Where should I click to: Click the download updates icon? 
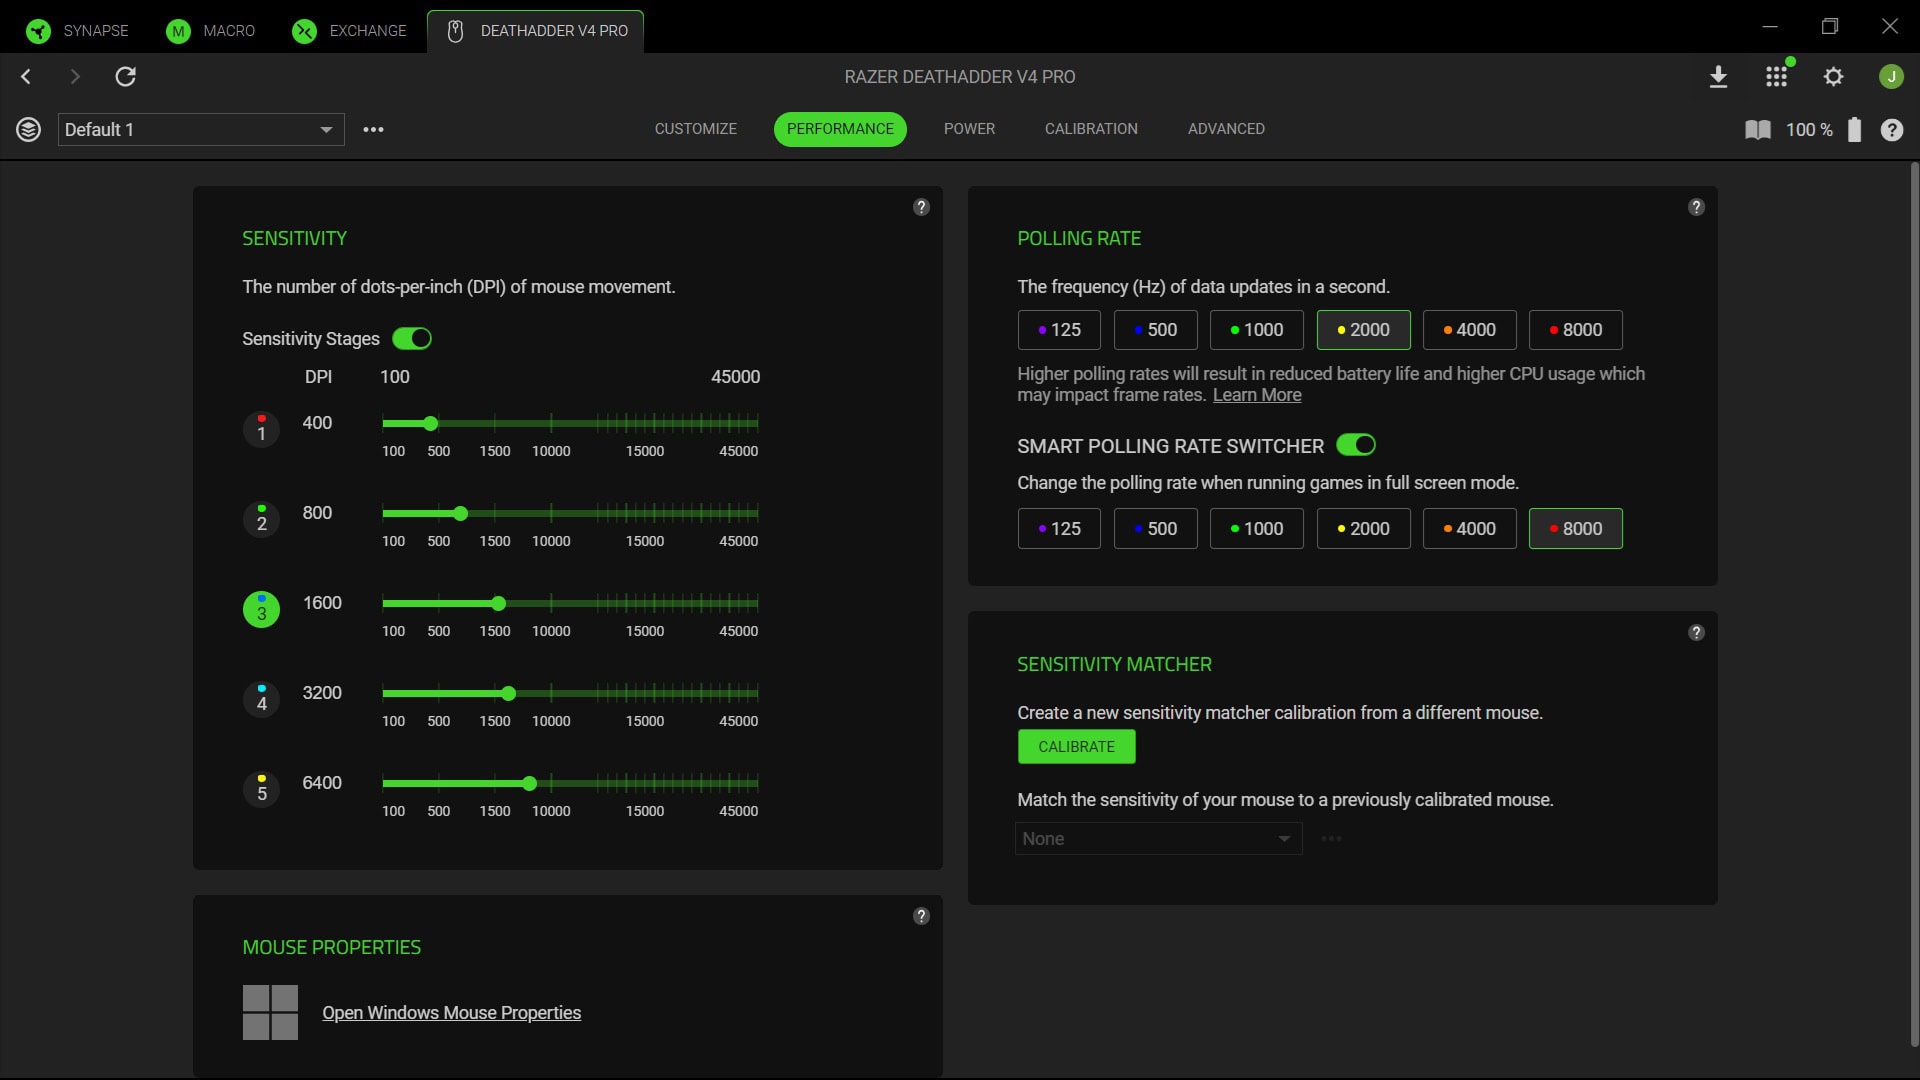pos(1718,77)
